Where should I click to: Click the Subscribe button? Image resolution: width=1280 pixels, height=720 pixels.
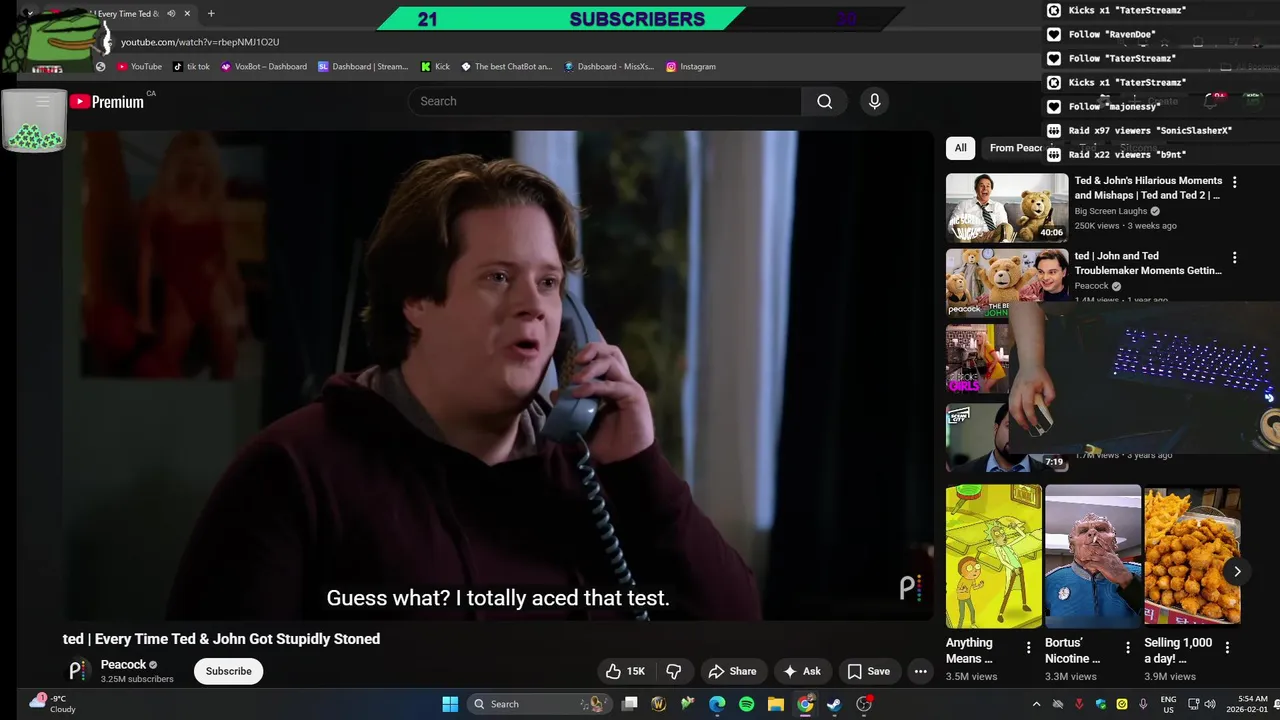[x=229, y=671]
